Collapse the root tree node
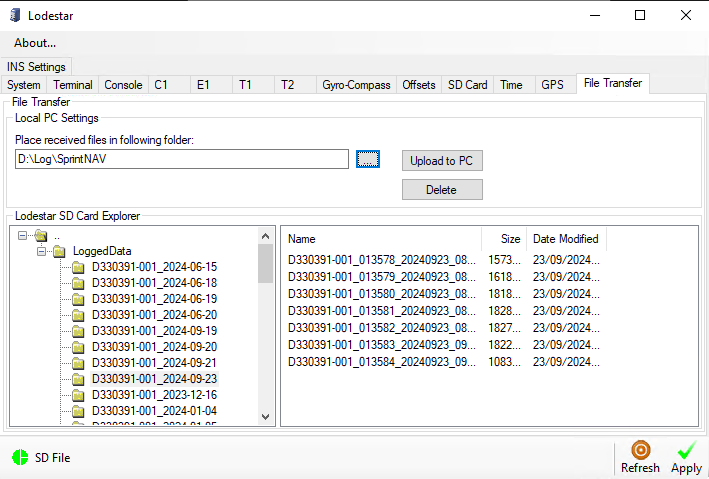 pos(24,236)
